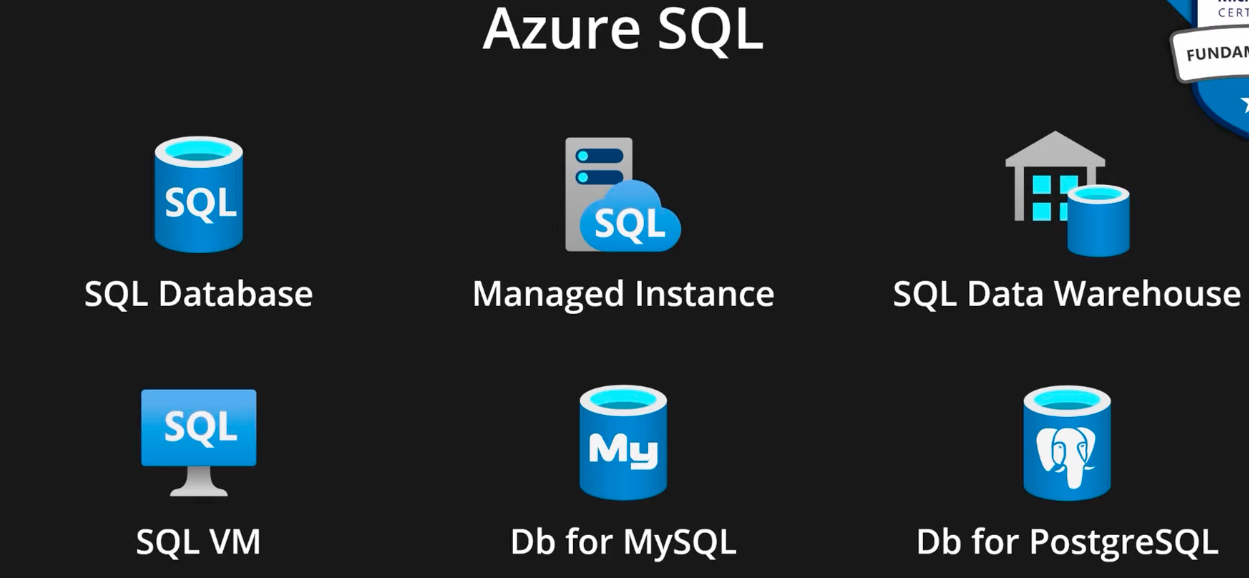Click the "SQL Database" text label
This screenshot has height=578, width=1249.
click(198, 294)
